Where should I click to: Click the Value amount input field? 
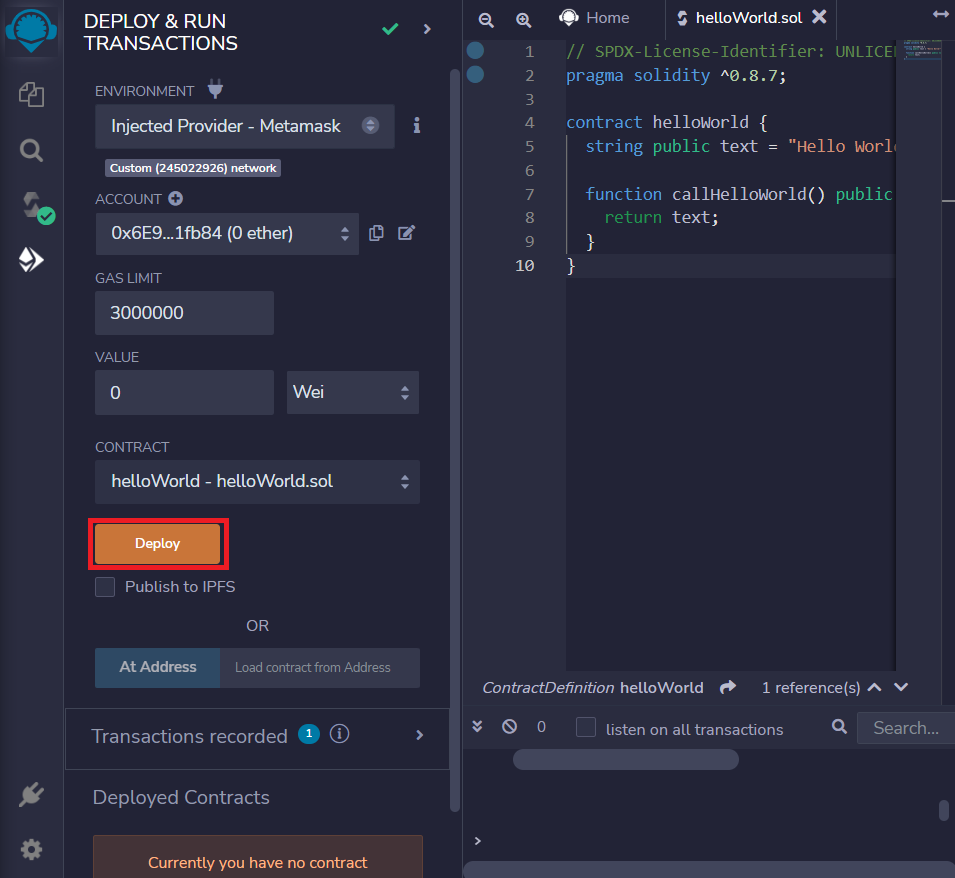point(185,393)
